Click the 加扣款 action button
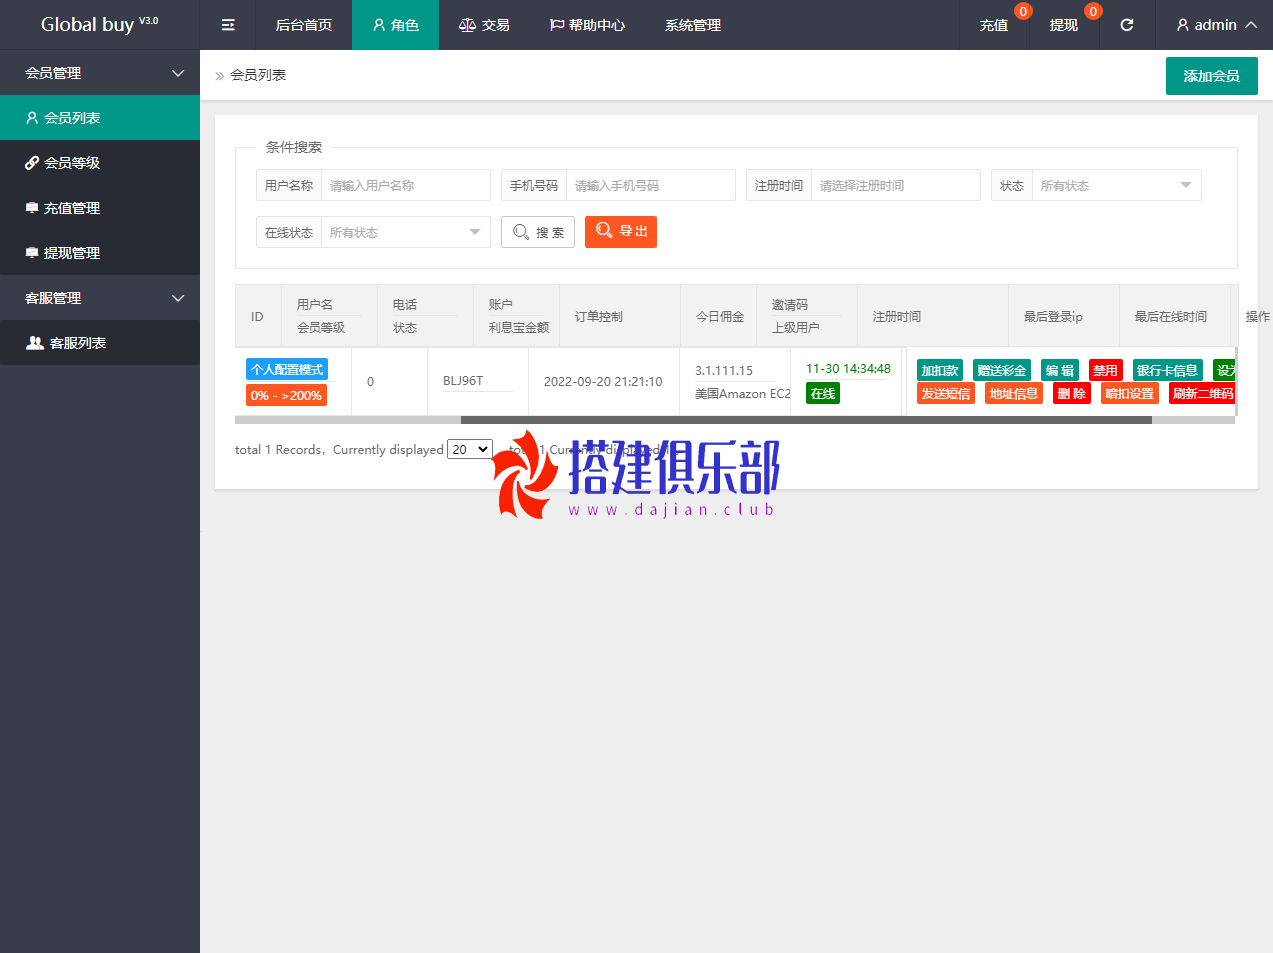The image size is (1273, 953). (x=940, y=370)
